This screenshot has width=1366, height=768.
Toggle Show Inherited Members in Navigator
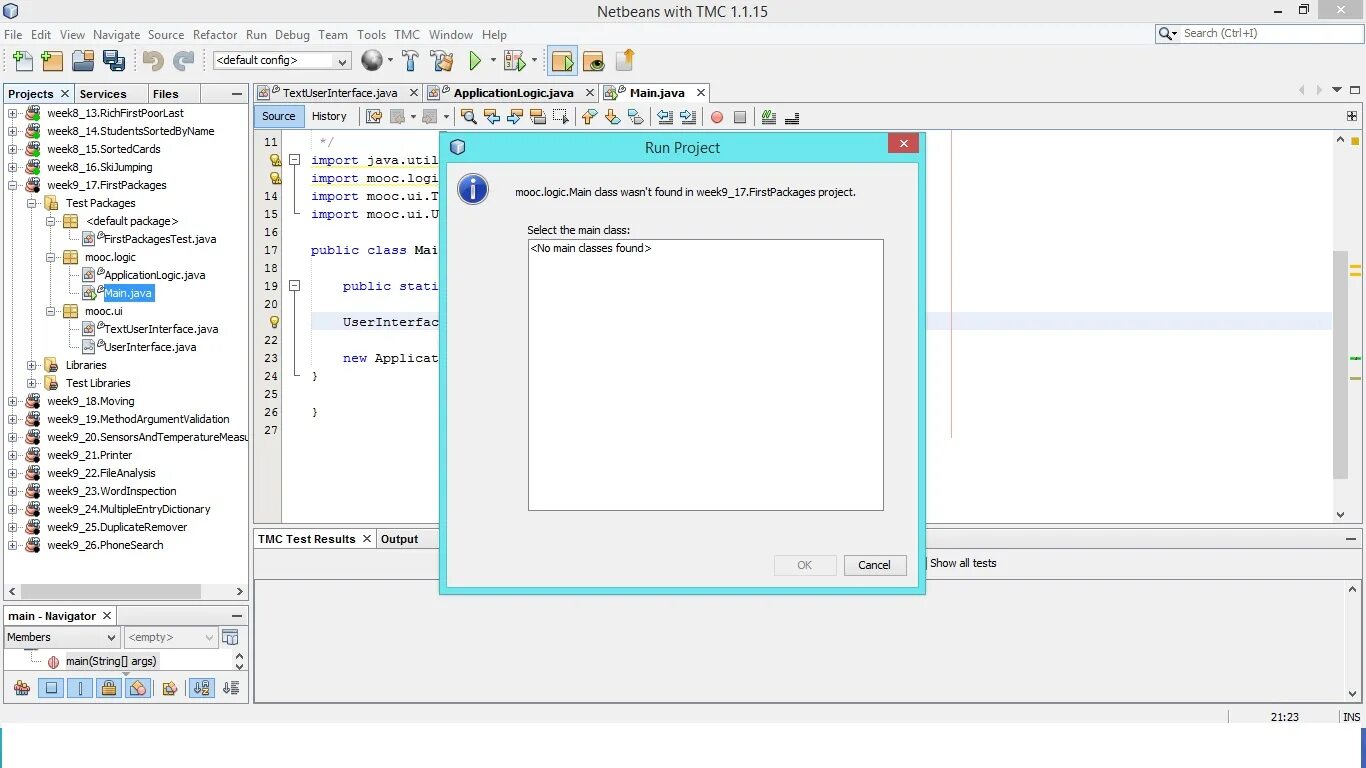click(x=22, y=688)
